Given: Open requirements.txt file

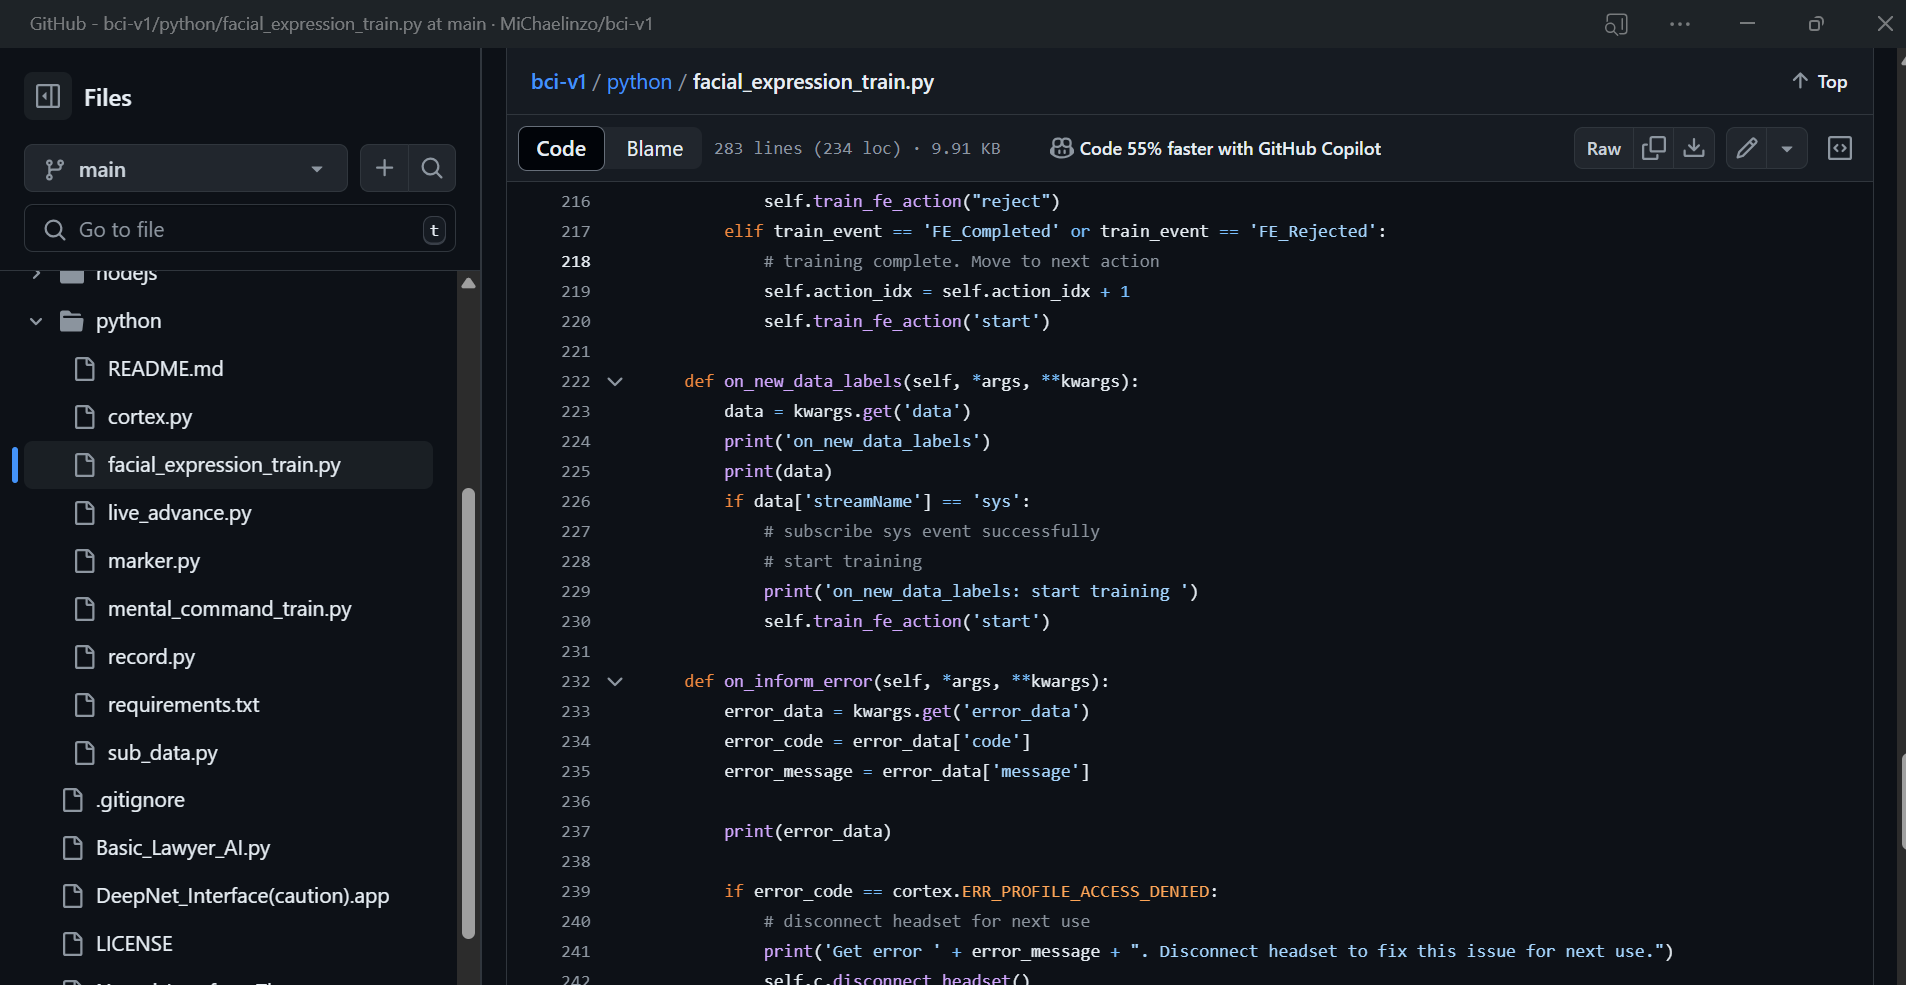Looking at the screenshot, I should (x=183, y=705).
